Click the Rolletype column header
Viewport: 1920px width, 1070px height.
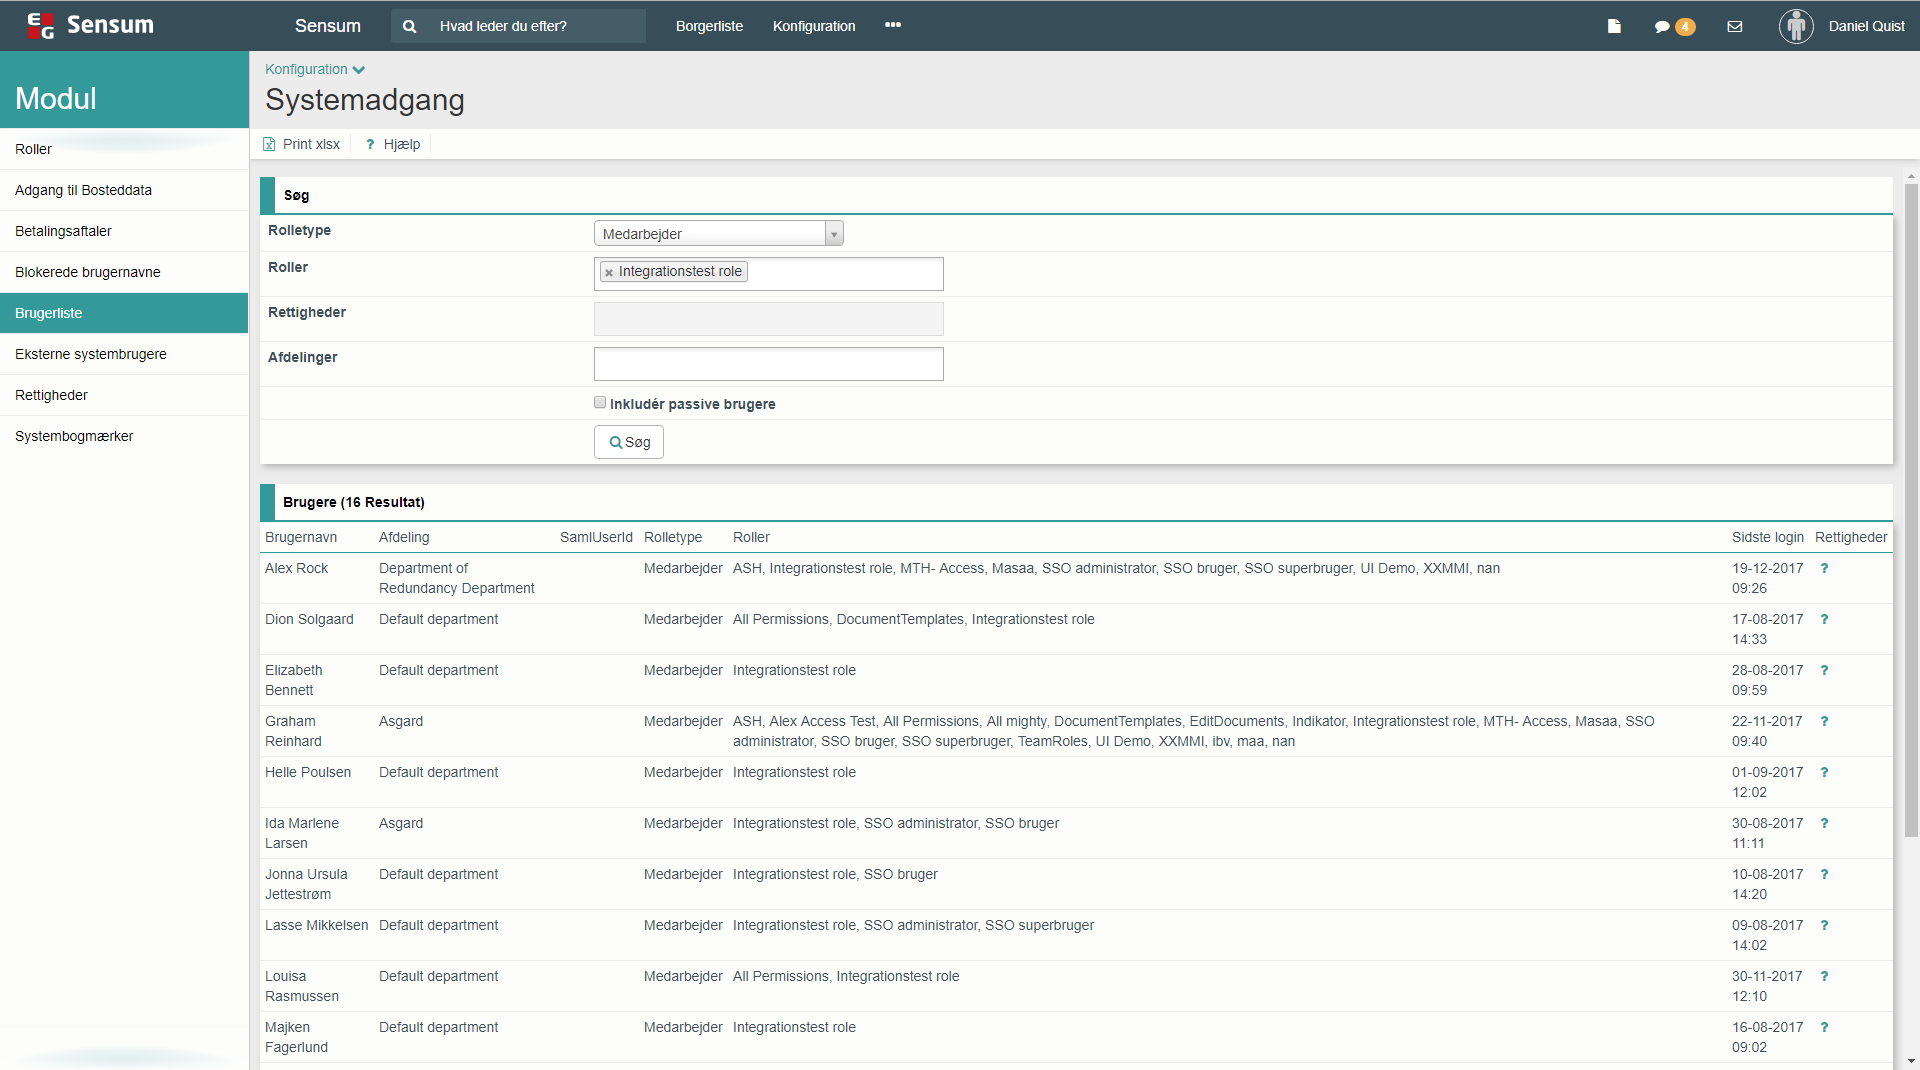(673, 537)
